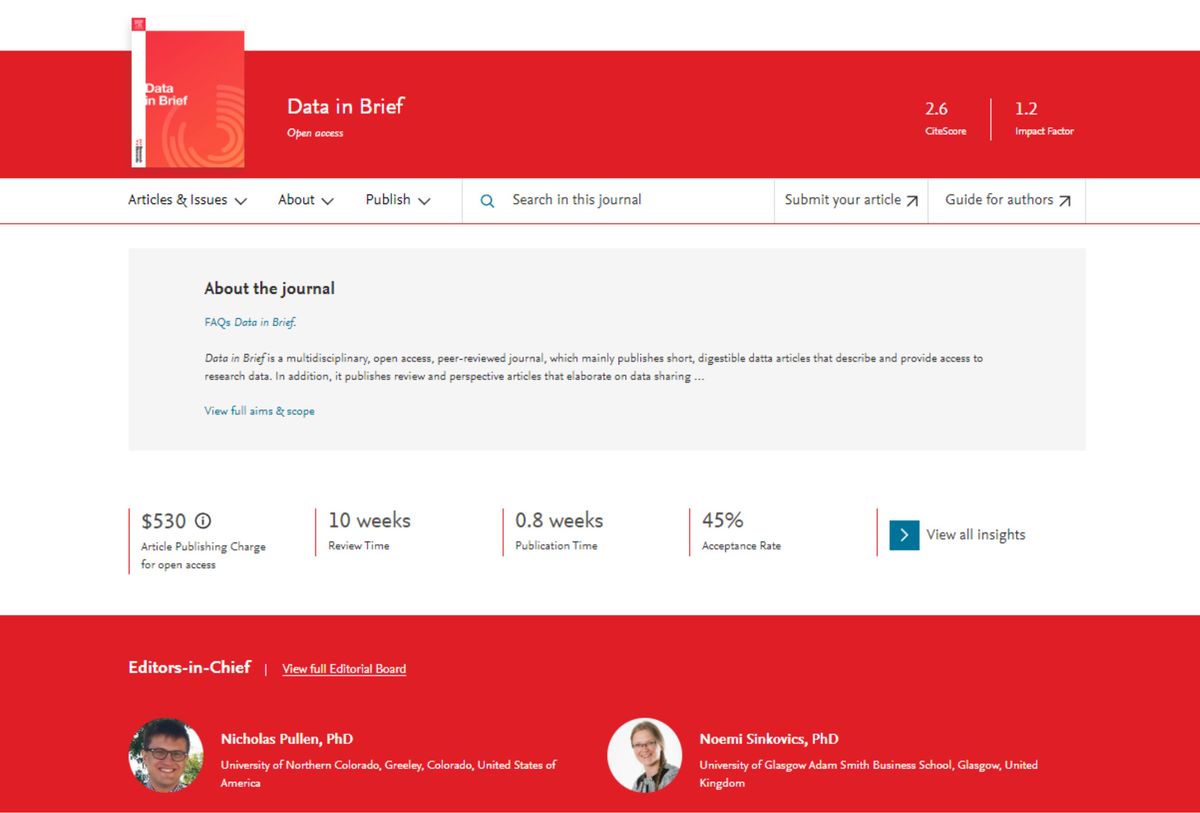Click the name Nicholas Pullen, PhD

pyautogui.click(x=287, y=739)
